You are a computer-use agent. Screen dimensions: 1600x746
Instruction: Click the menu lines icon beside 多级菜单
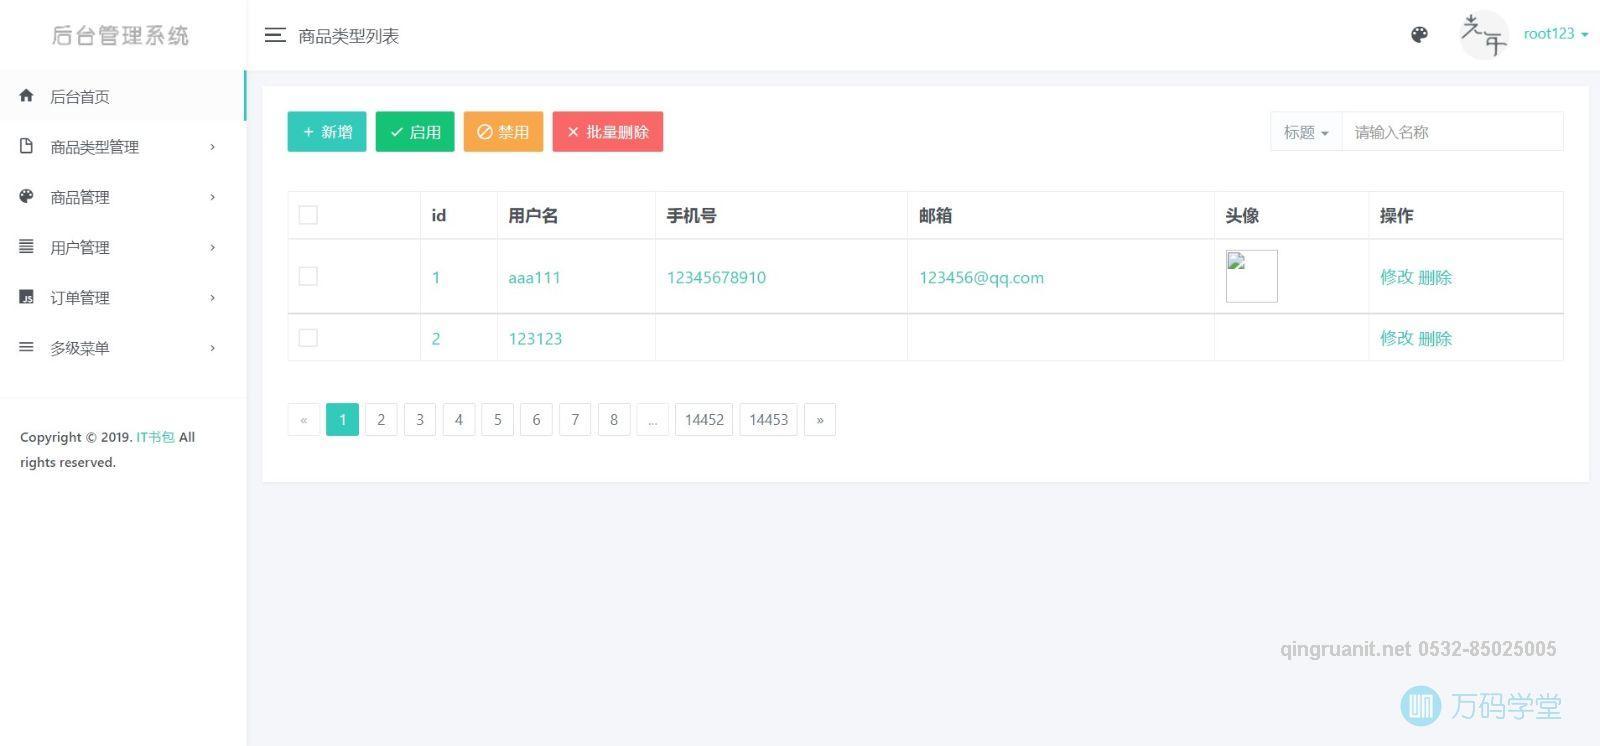pyautogui.click(x=27, y=347)
